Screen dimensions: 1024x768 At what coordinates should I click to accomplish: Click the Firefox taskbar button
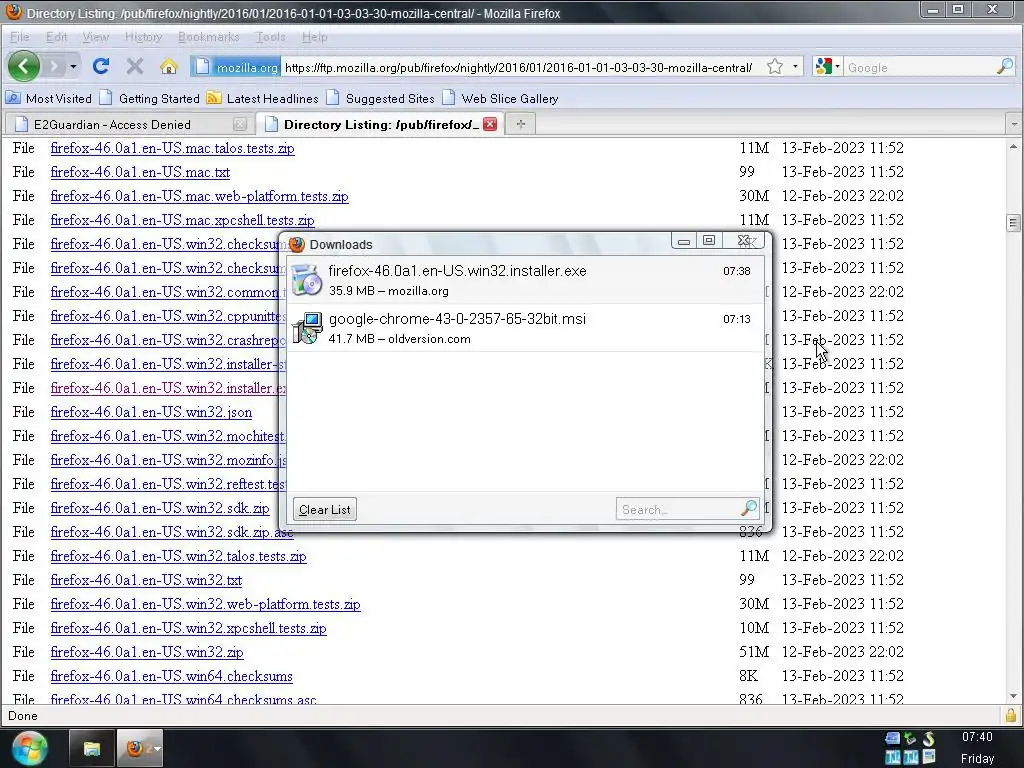[140, 748]
